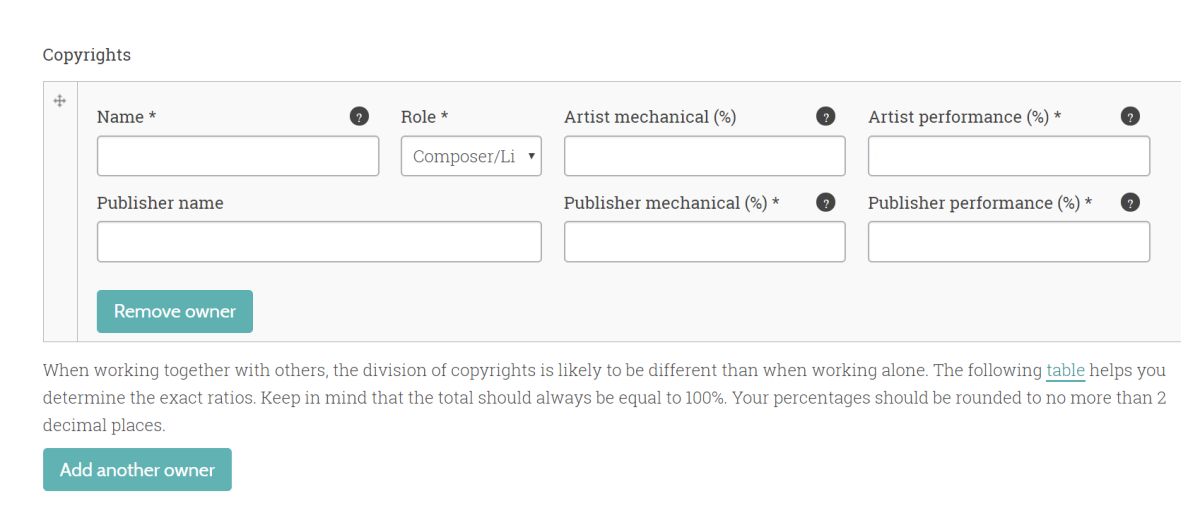Click the Publisher name label
This screenshot has height=520, width=1200.
tap(160, 203)
